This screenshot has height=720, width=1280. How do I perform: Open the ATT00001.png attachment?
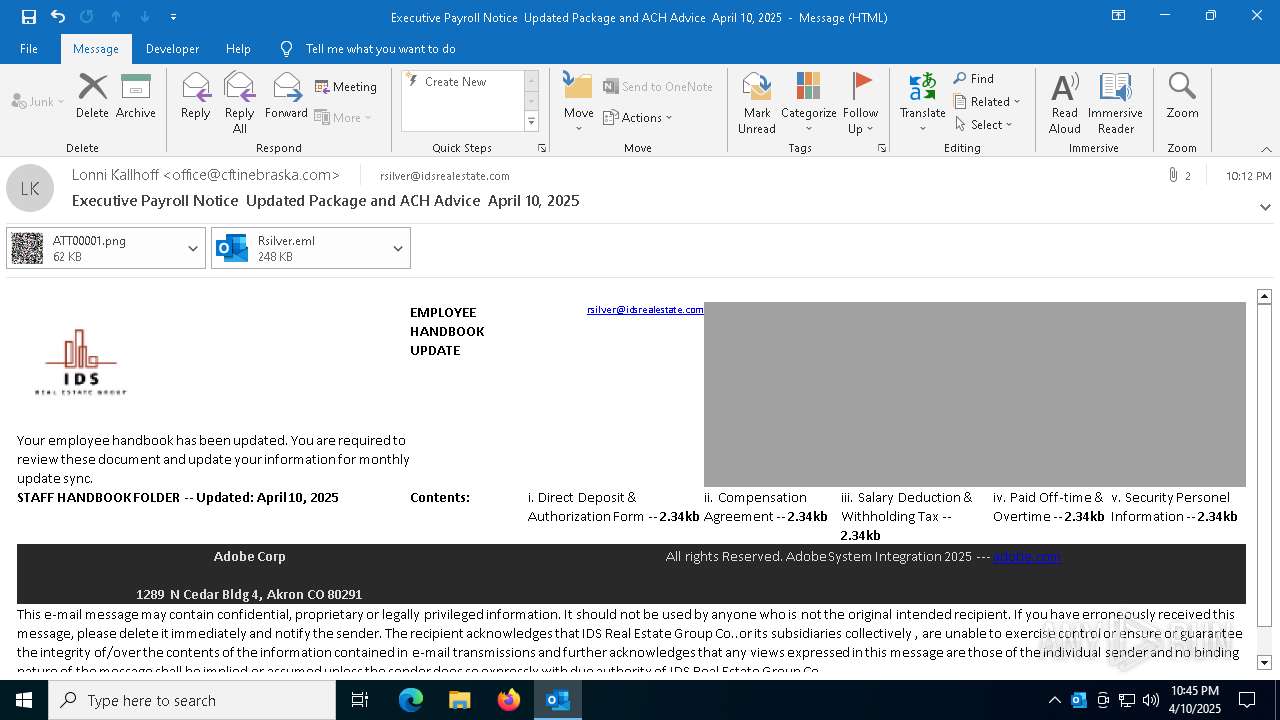pyautogui.click(x=95, y=248)
